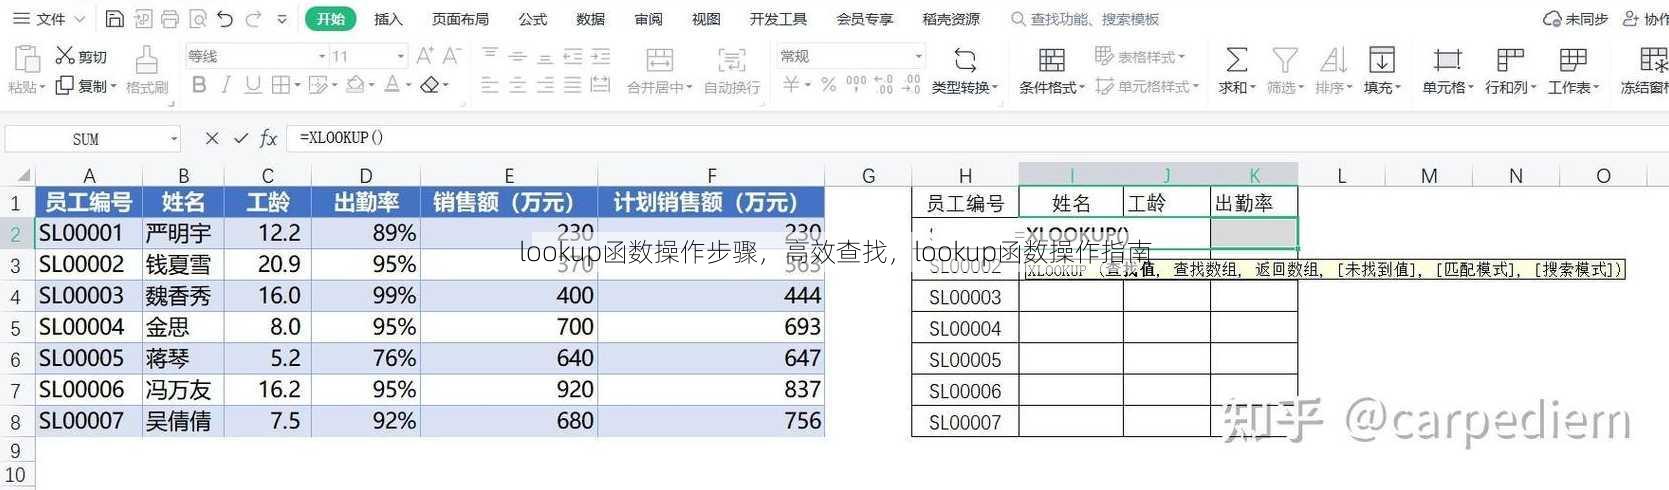
Task: Open the font size dropdown 11
Action: [401, 56]
